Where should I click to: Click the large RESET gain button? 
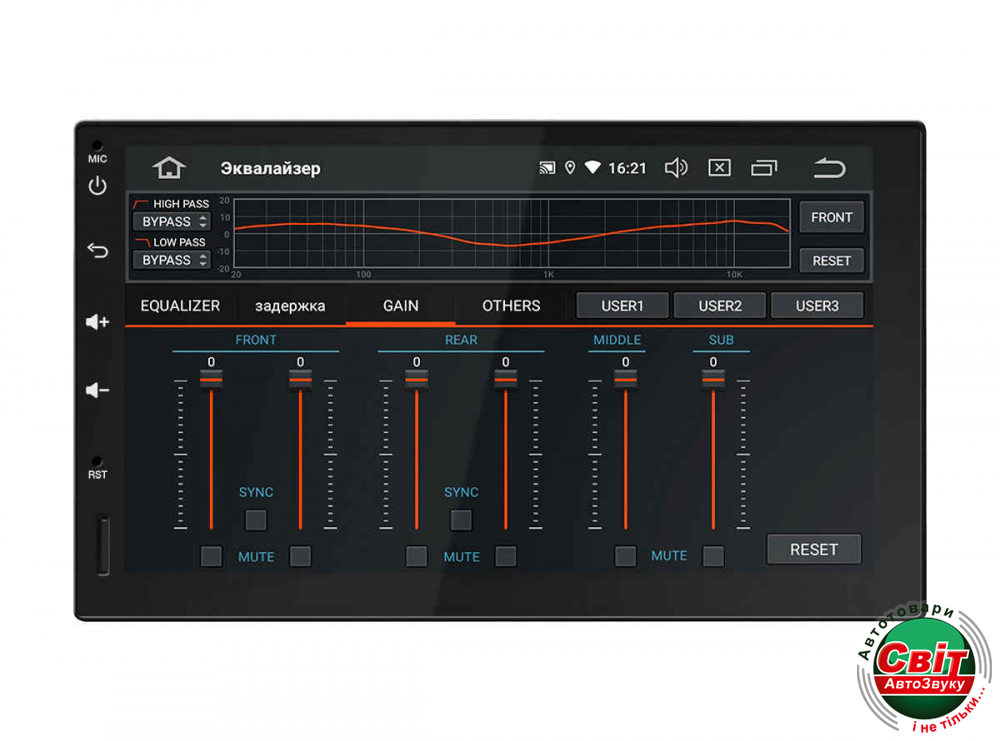point(813,549)
